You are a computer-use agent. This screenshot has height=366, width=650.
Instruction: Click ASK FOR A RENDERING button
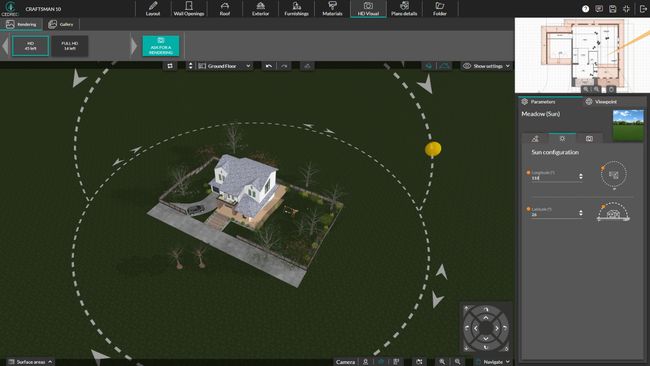click(161, 46)
